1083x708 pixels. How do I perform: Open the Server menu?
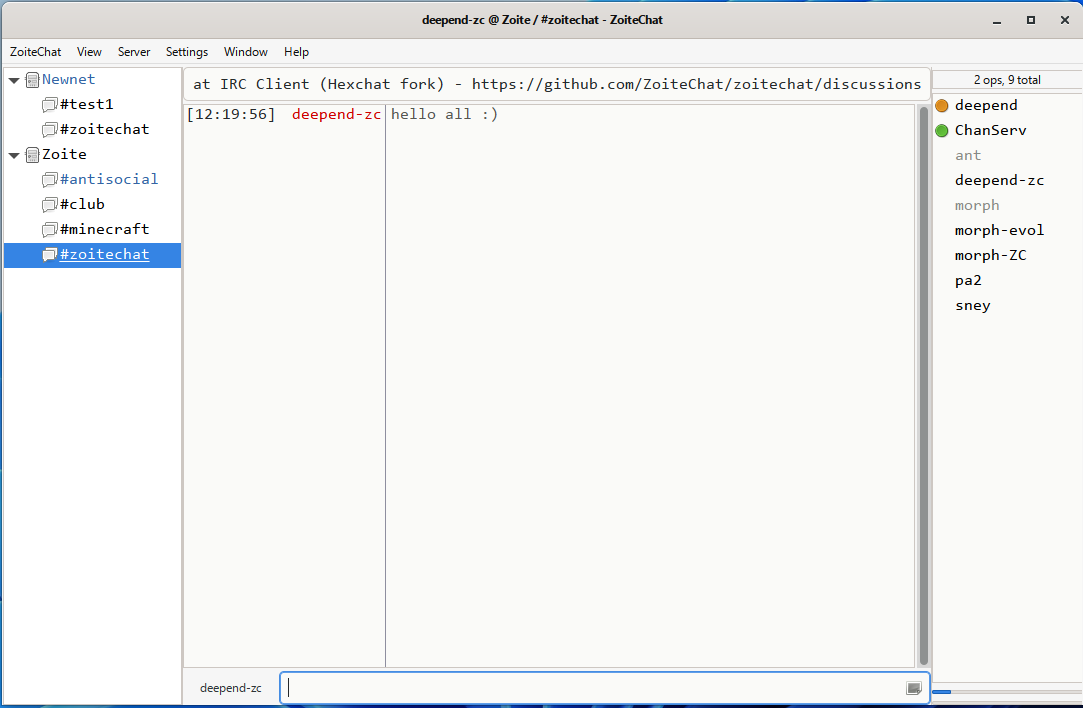(x=133, y=52)
